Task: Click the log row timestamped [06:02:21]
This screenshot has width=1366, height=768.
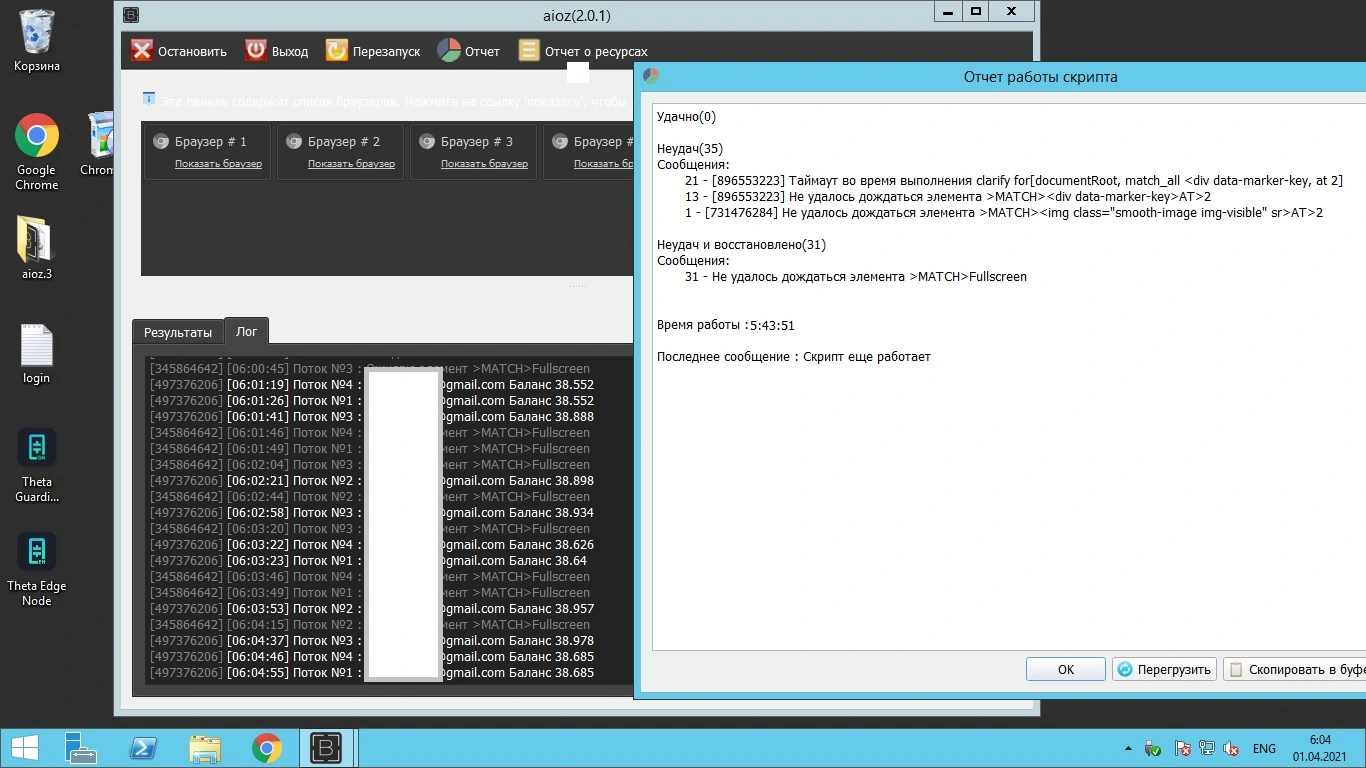Action: [x=372, y=481]
